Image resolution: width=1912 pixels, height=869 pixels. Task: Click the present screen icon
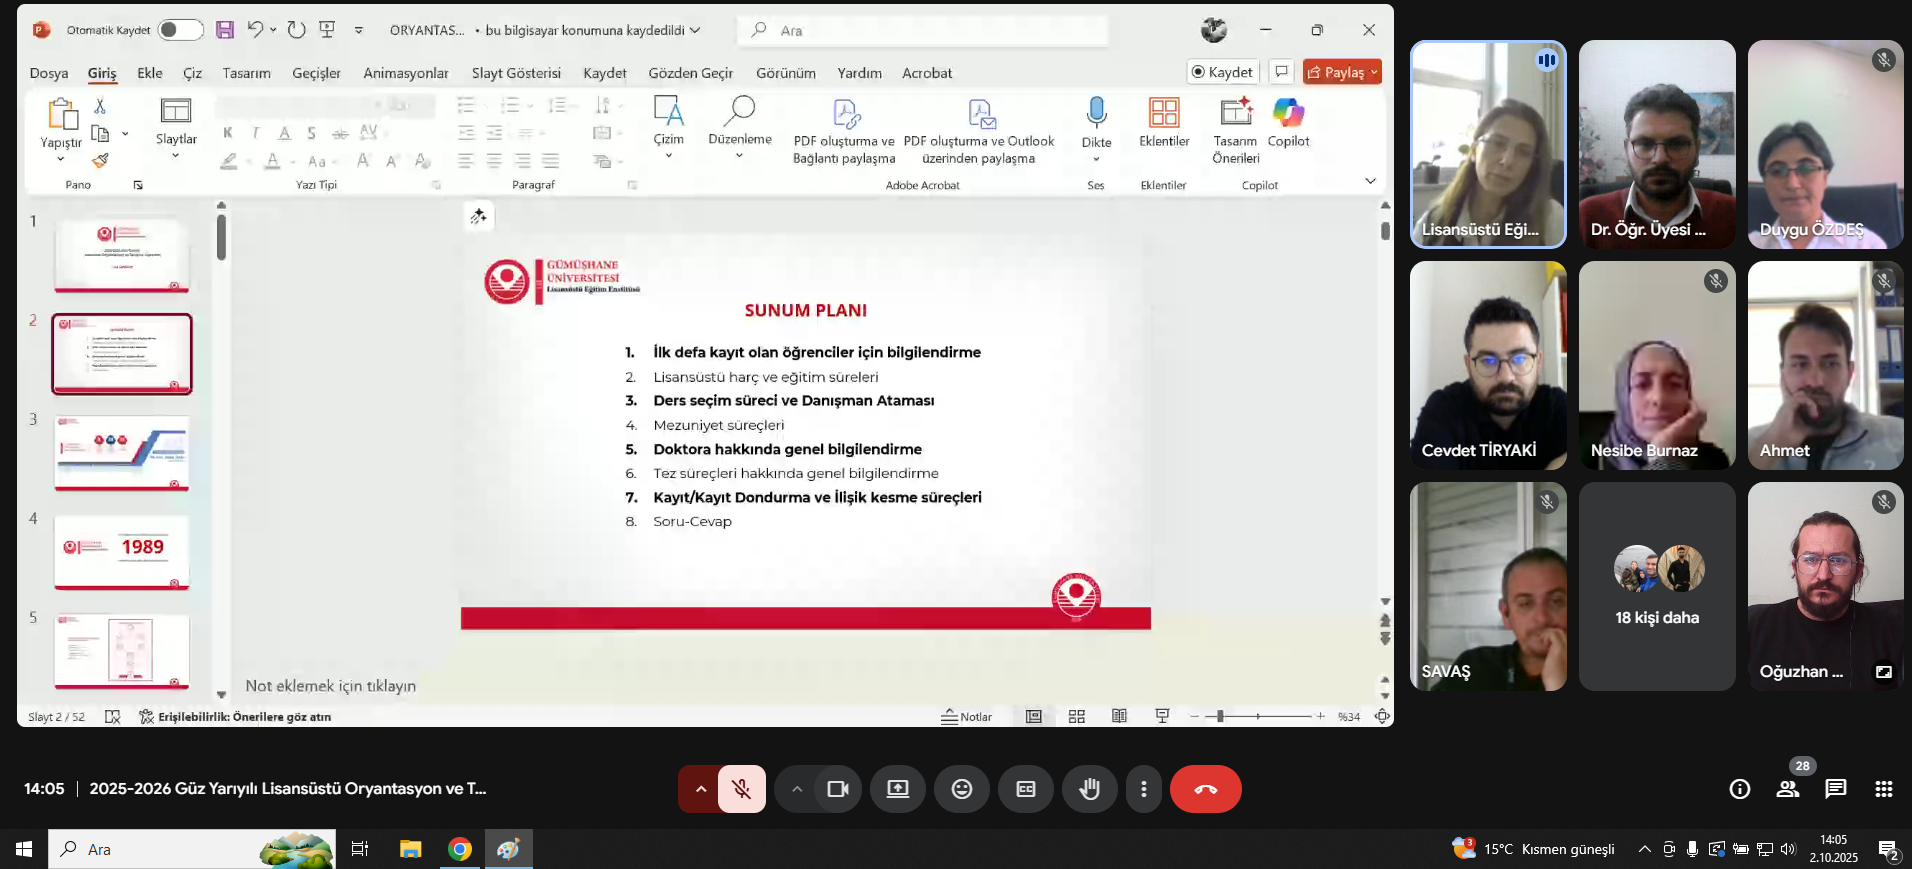897,789
